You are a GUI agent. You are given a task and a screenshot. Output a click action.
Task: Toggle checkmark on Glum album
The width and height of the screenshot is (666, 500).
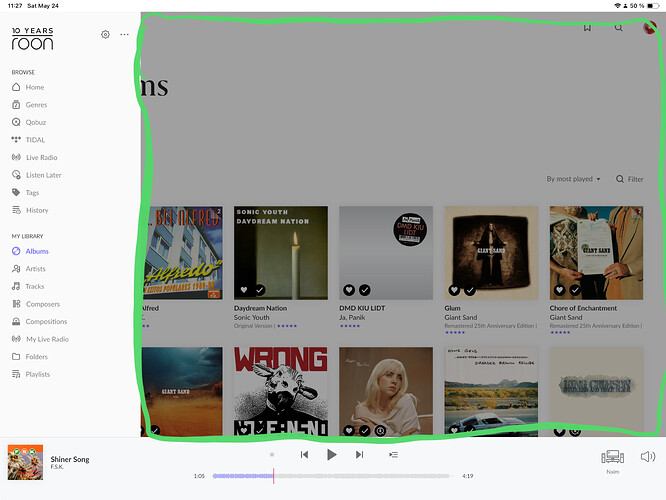(470, 290)
